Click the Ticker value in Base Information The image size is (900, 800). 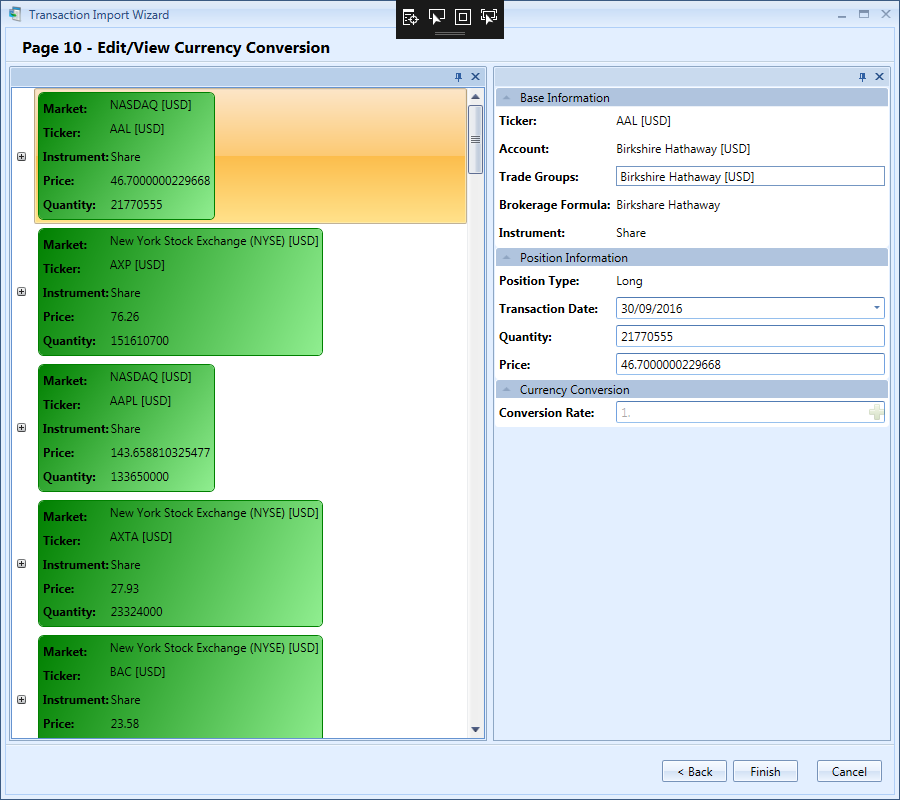643,121
